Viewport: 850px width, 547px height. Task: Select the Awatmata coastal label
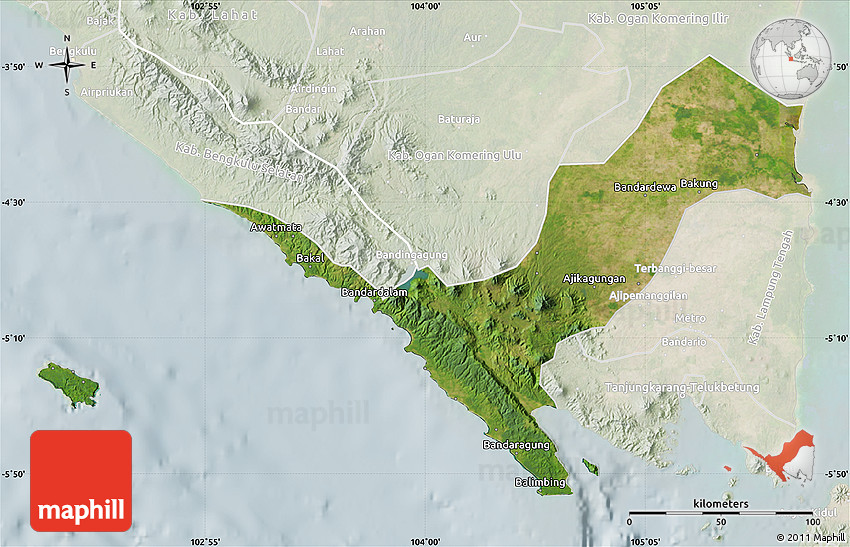coord(275,227)
